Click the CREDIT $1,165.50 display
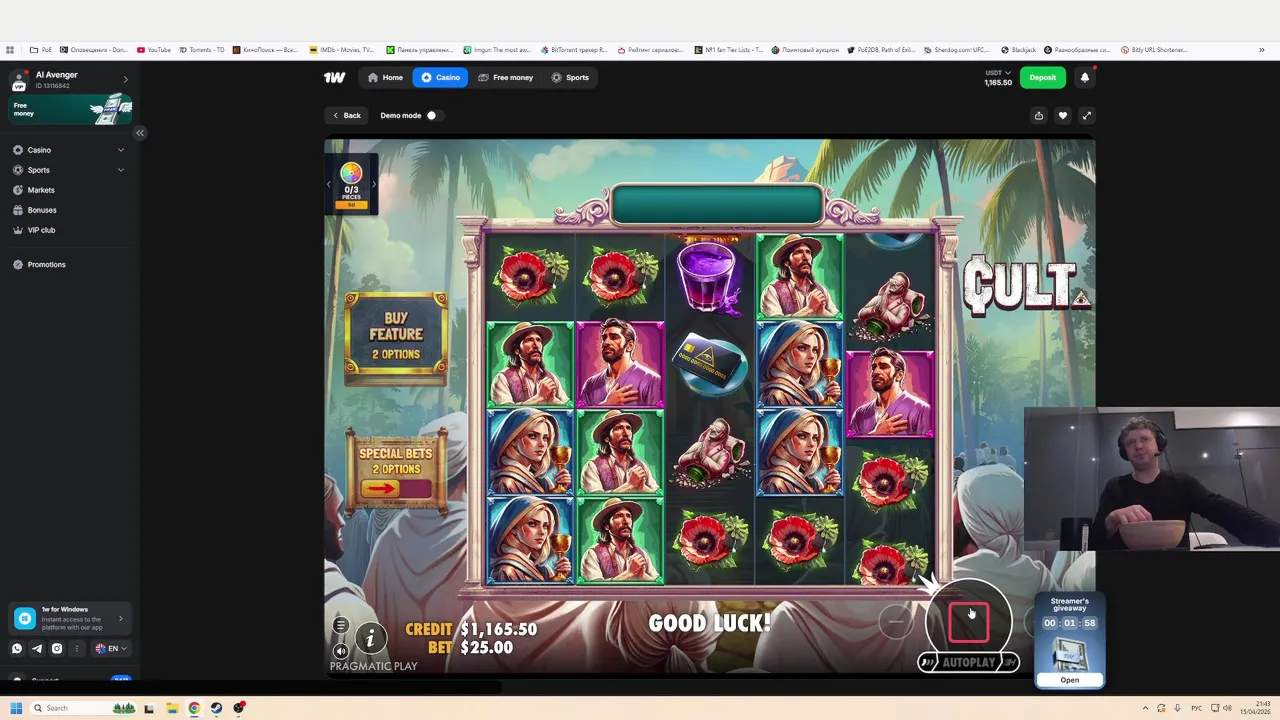The image size is (1280, 720). click(471, 629)
